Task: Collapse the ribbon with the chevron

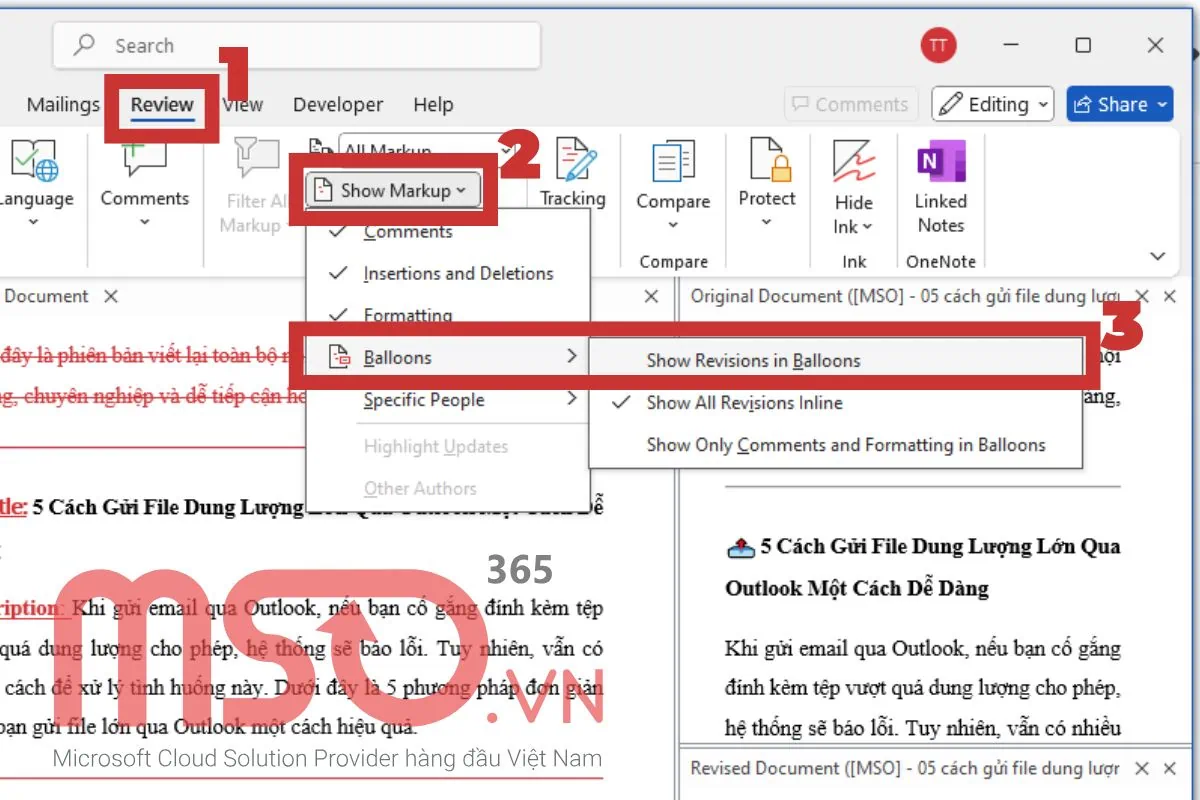Action: coord(1157,256)
